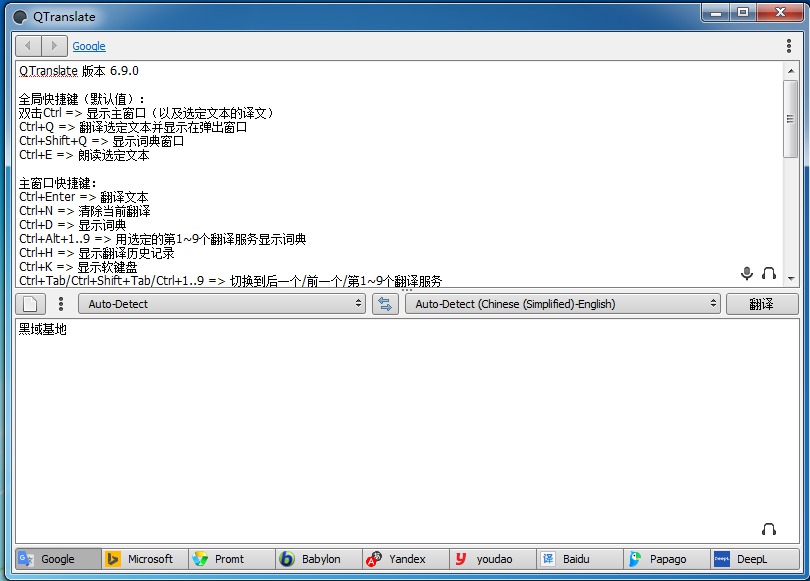Click the 'Ctrl+Alt+1..9' shortcut line

pos(163,239)
